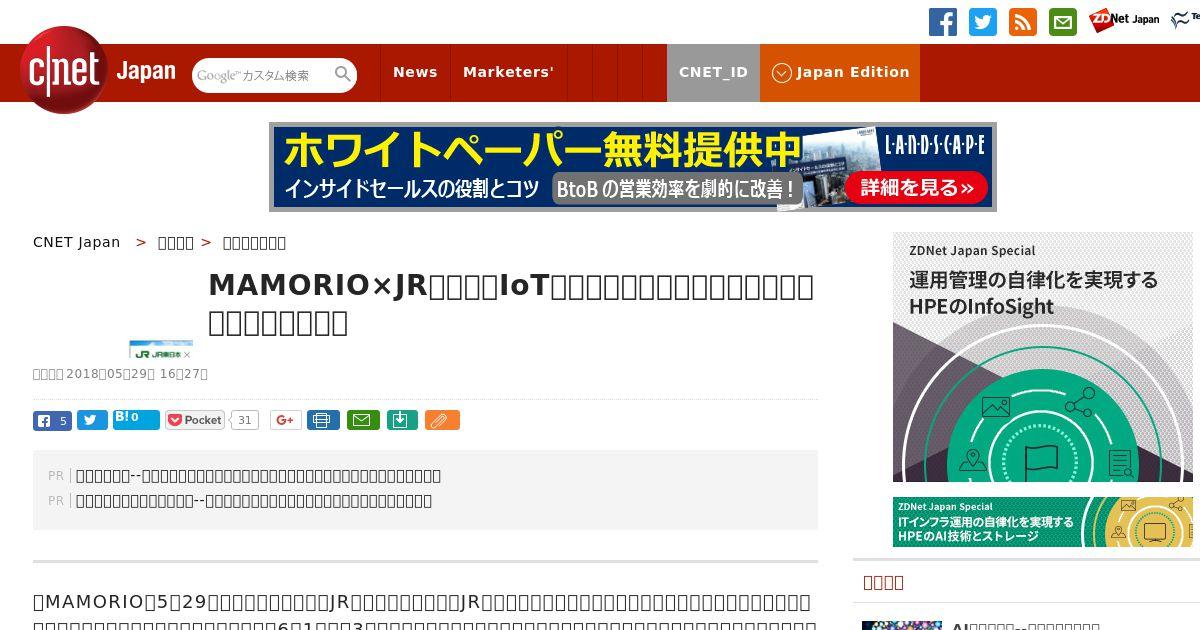Open the News menu
This screenshot has width=1200, height=630.
pos(415,72)
